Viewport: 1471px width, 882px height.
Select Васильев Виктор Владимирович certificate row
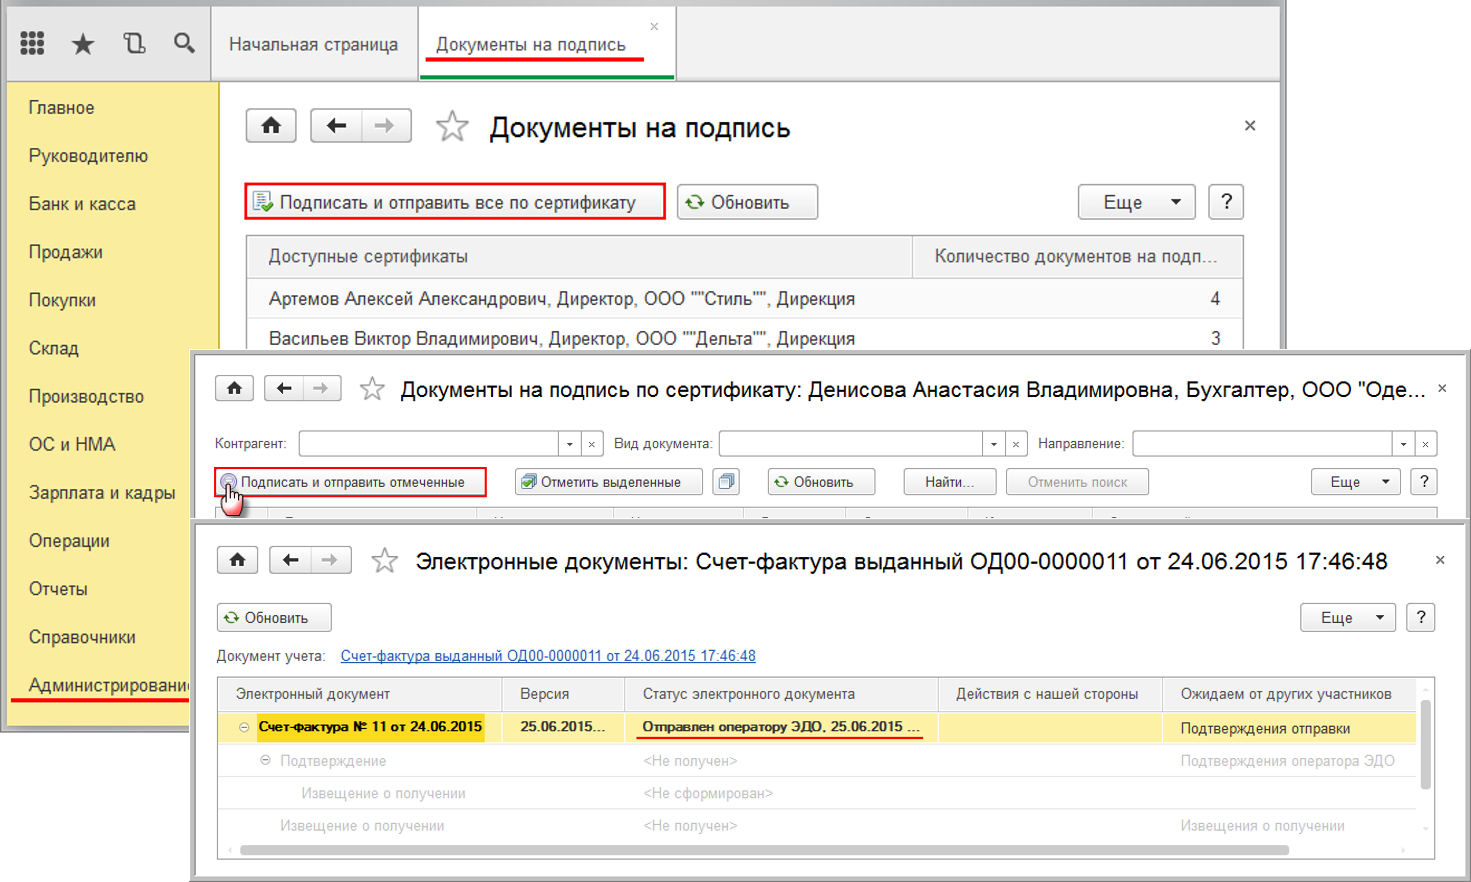pos(745,338)
